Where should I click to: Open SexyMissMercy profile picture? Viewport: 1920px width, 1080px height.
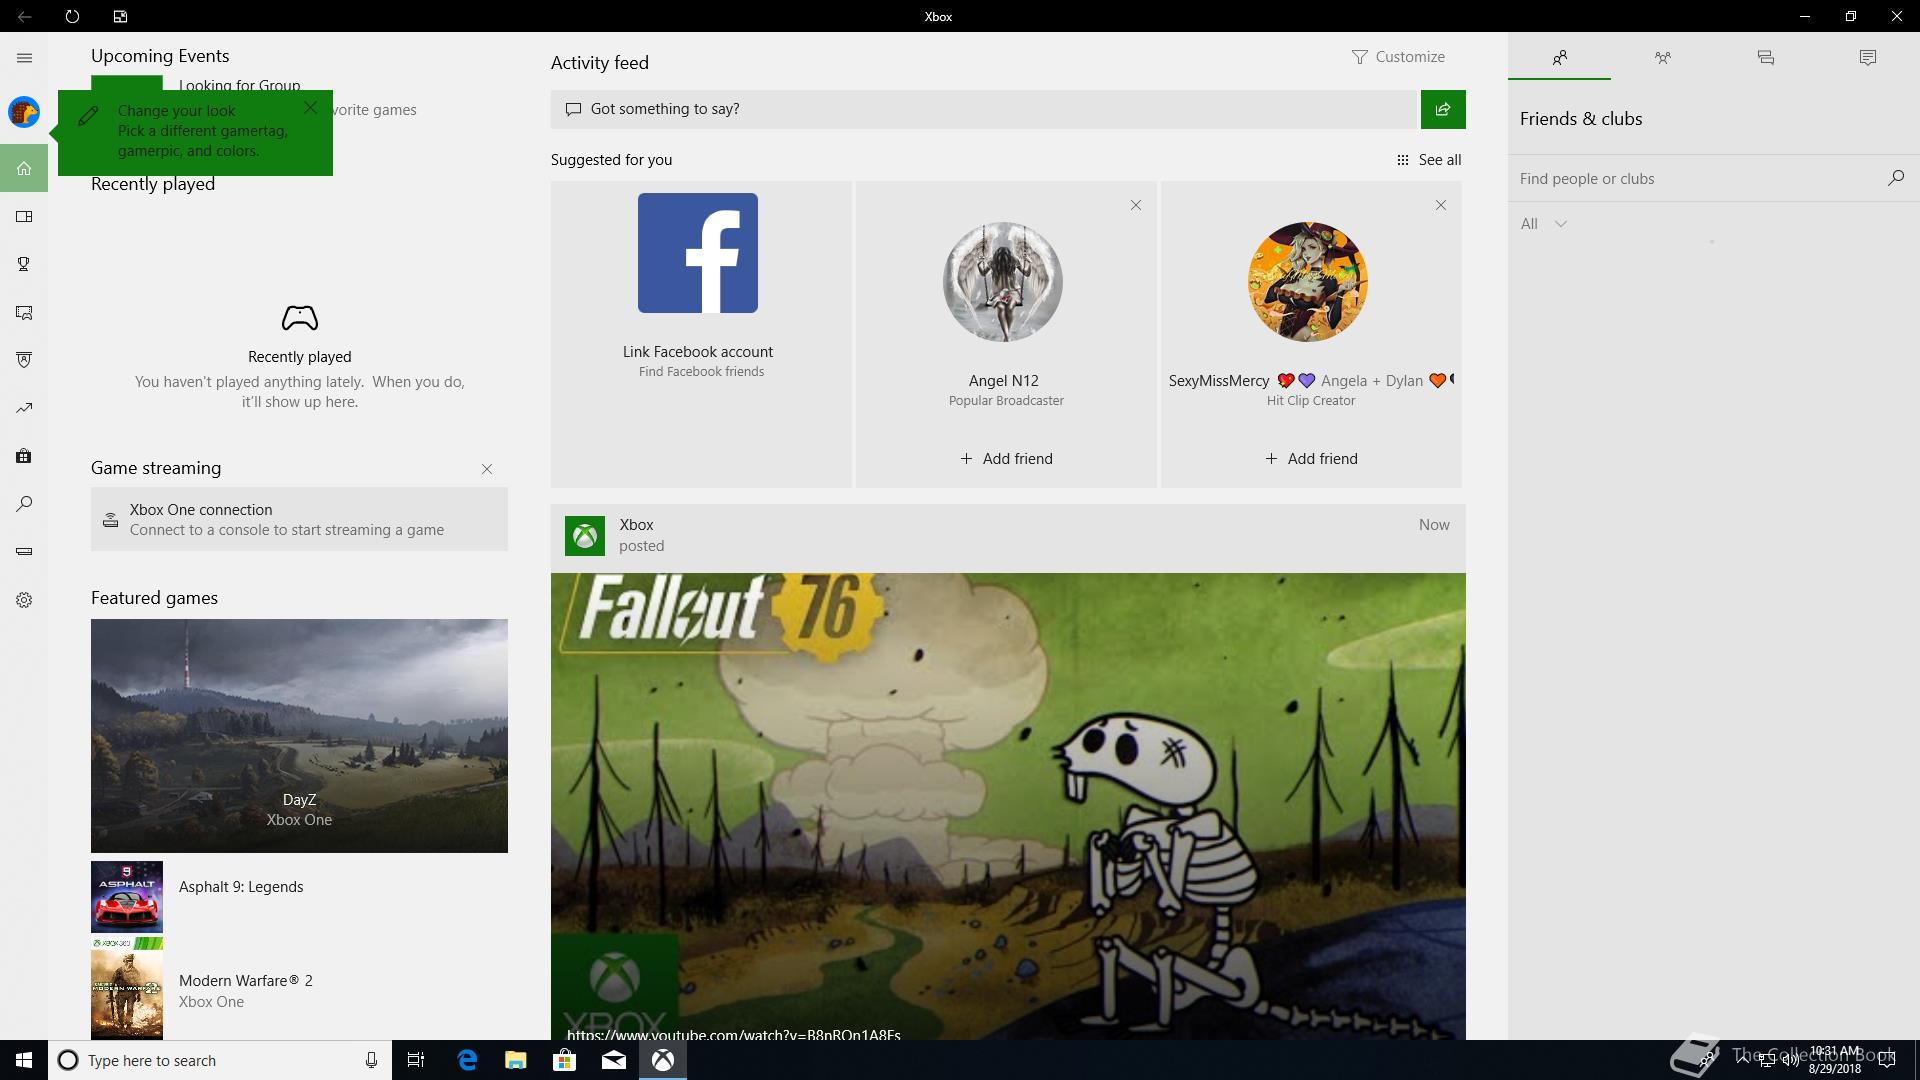[x=1308, y=282]
